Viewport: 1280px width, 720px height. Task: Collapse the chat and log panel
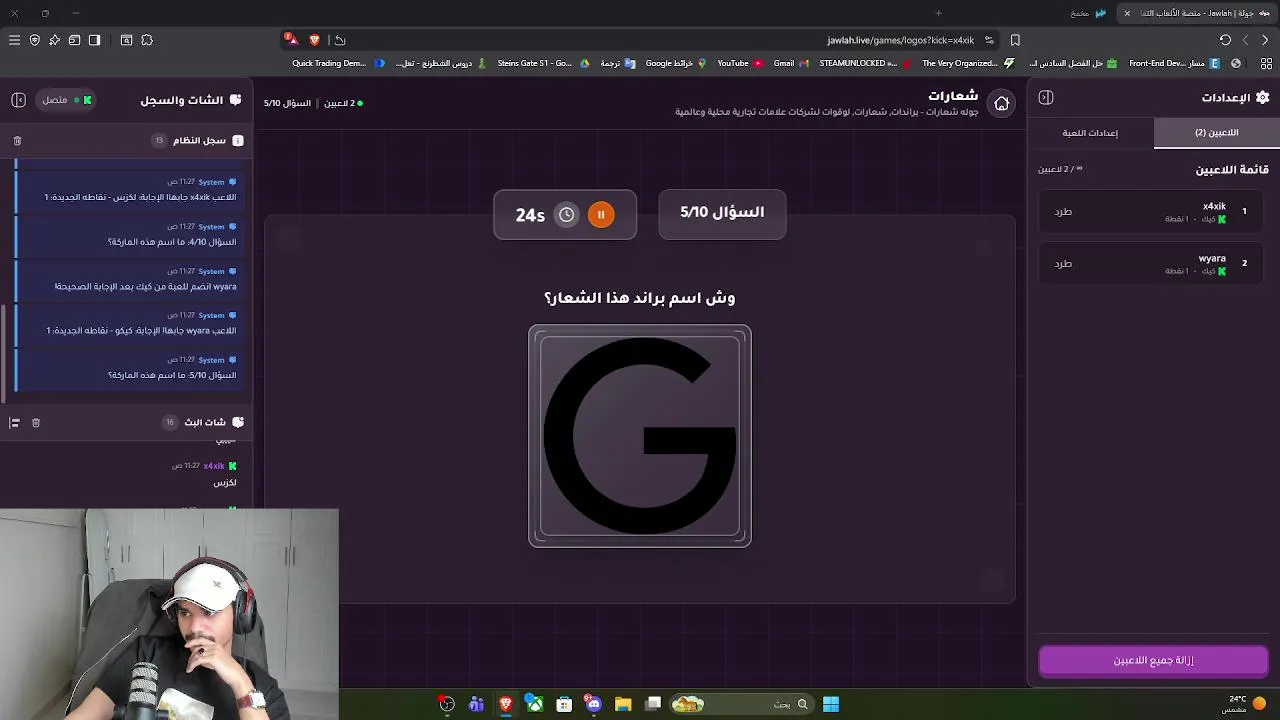[18, 100]
